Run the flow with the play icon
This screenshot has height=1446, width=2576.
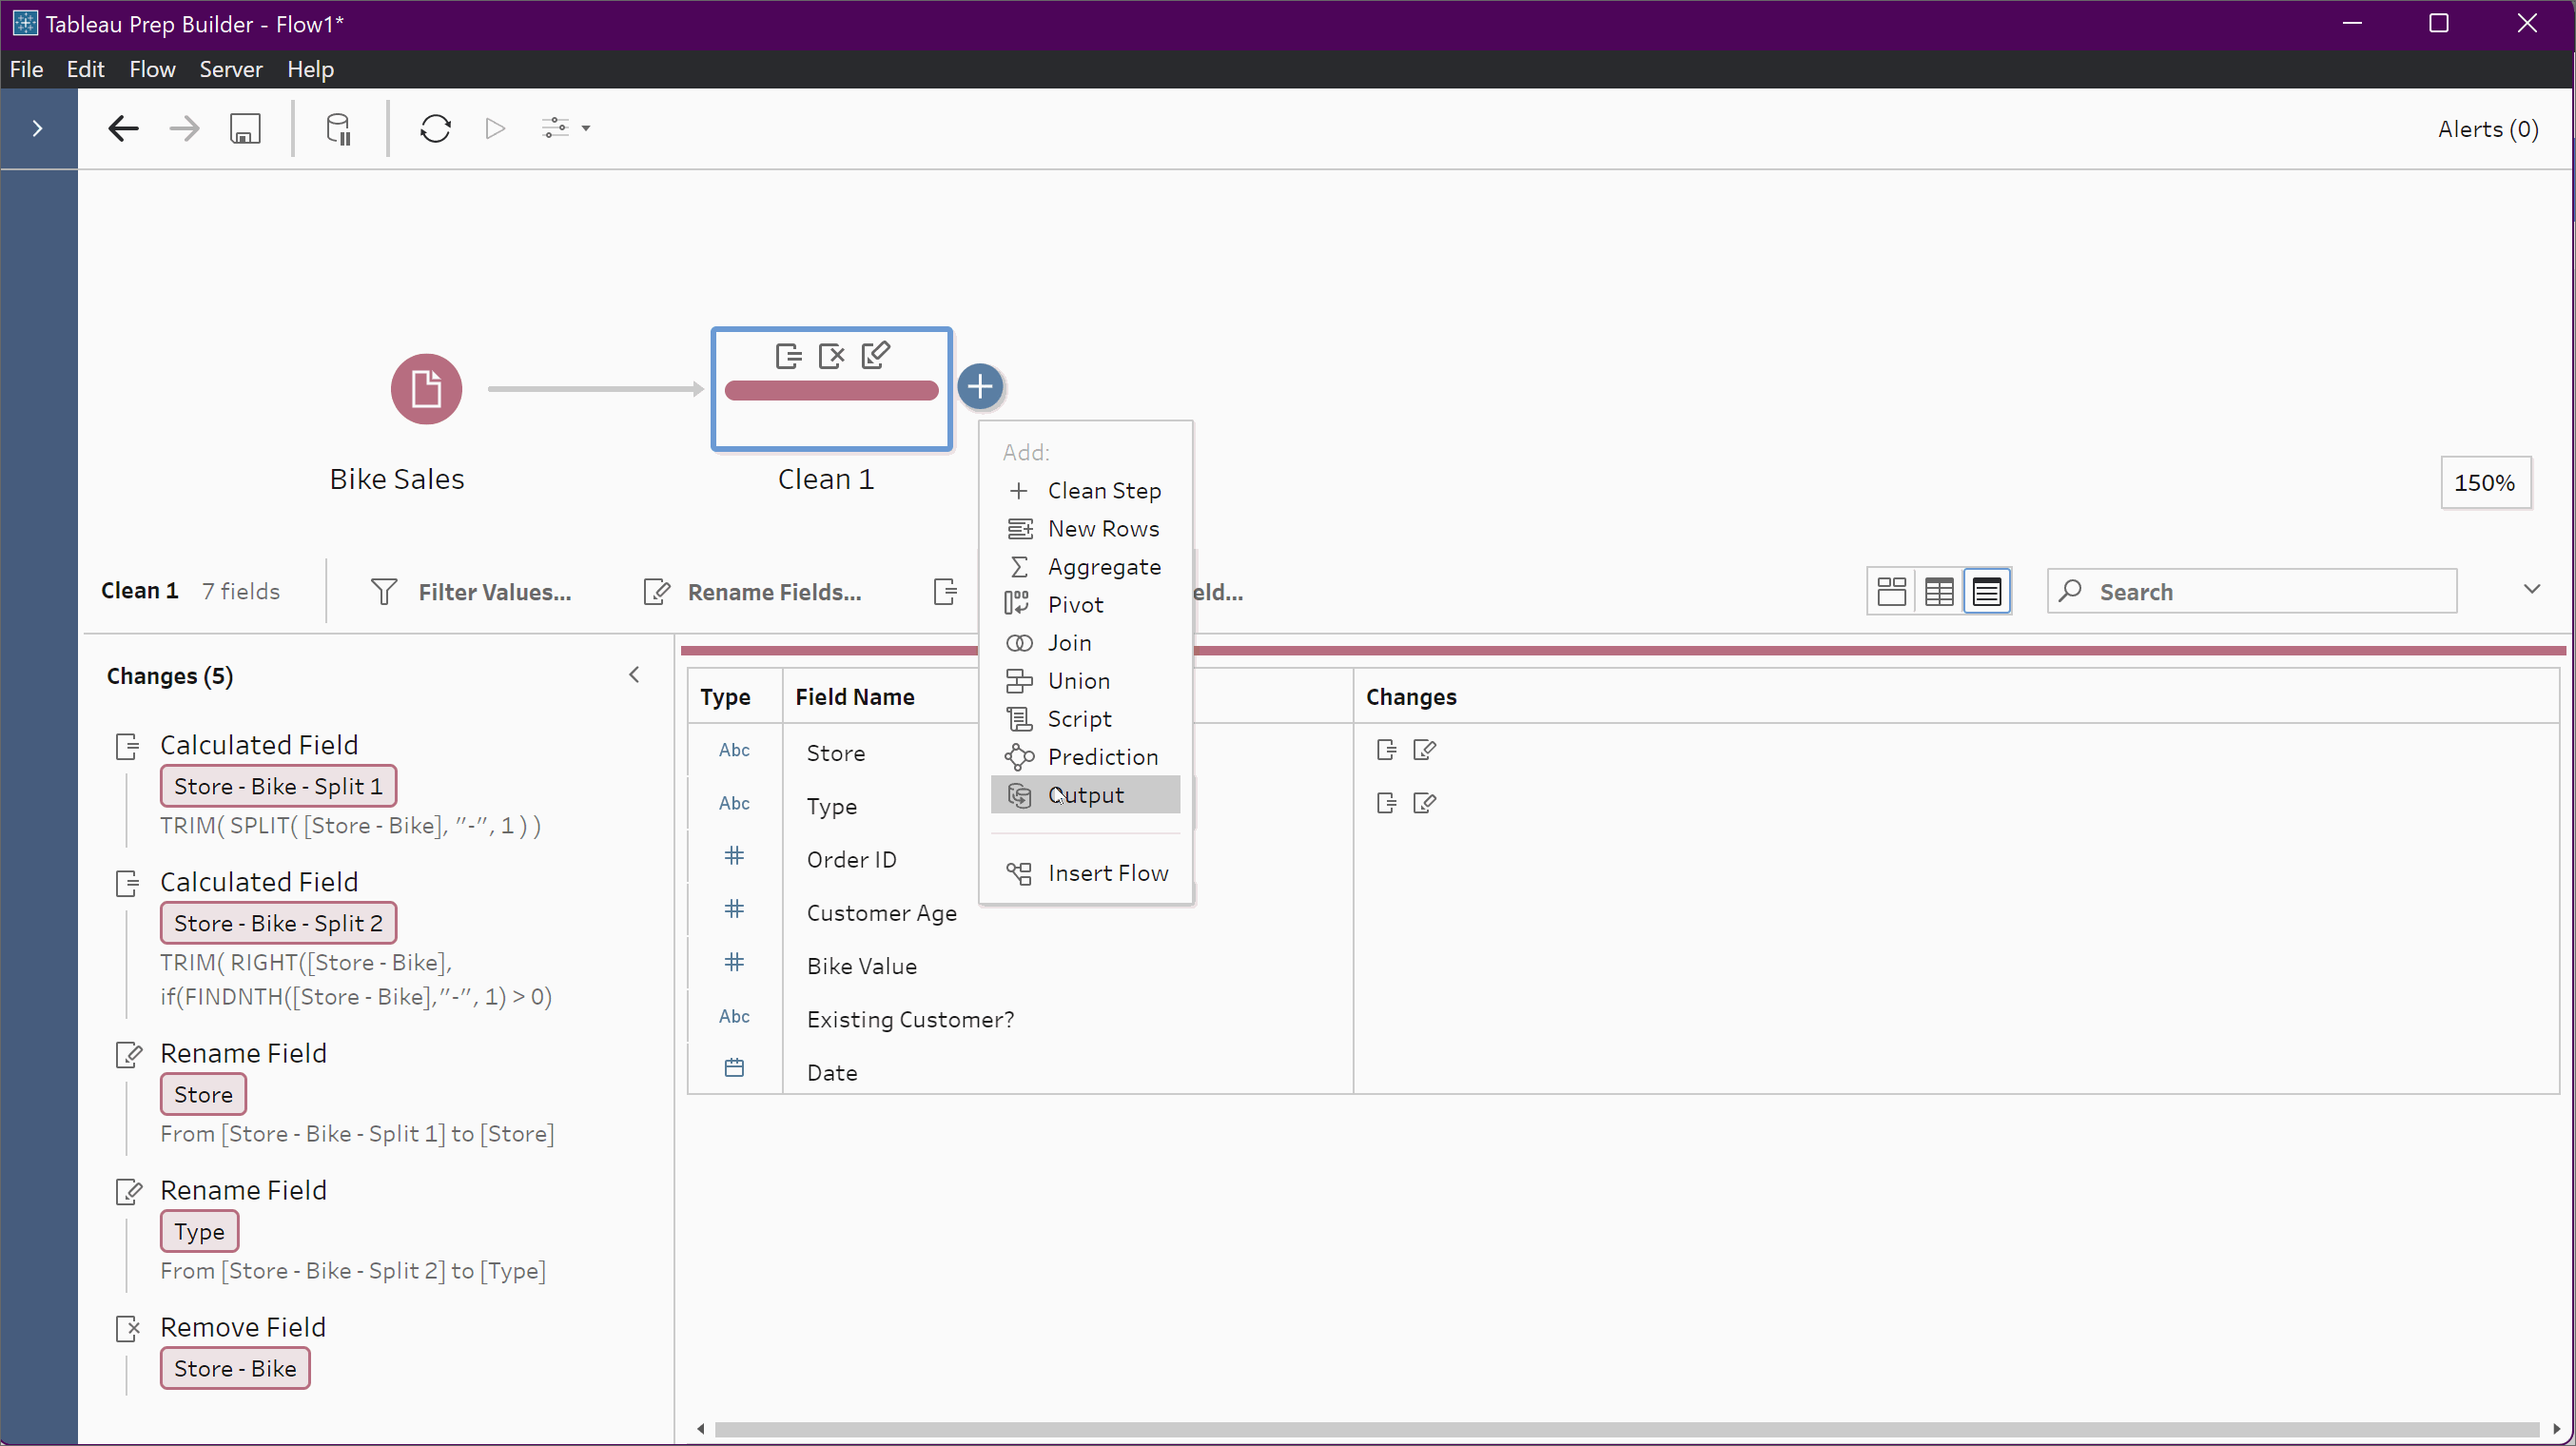pyautogui.click(x=494, y=128)
